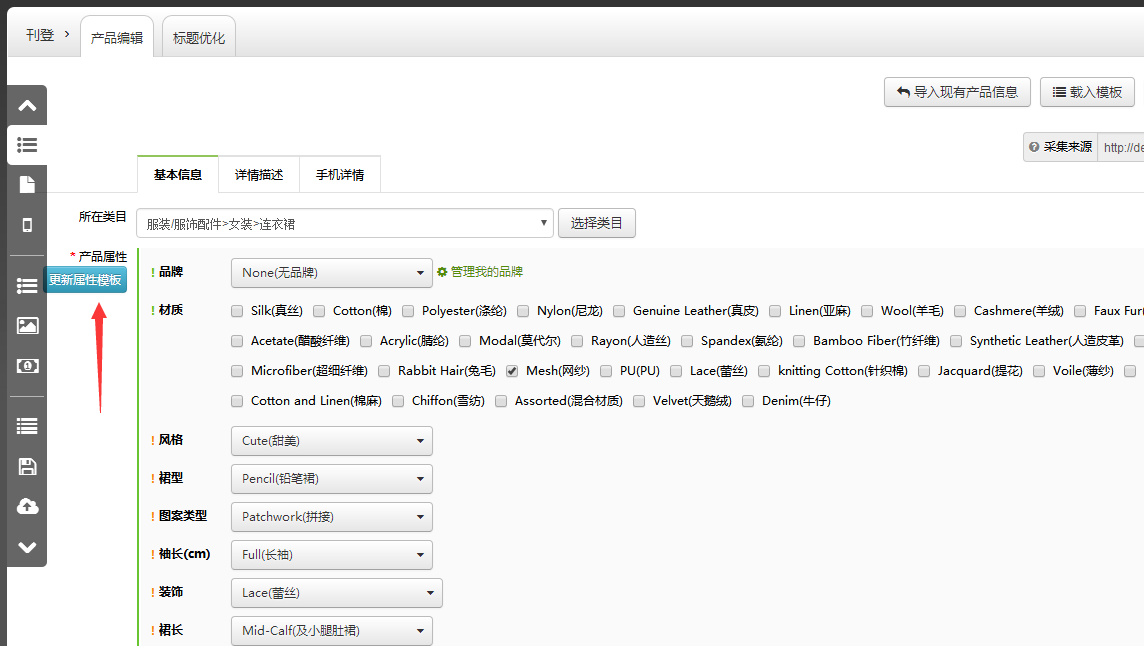Viewport: 1144px width, 646px height.
Task: Open the 袖长 Full(长袖) dropdown
Action: pos(332,555)
